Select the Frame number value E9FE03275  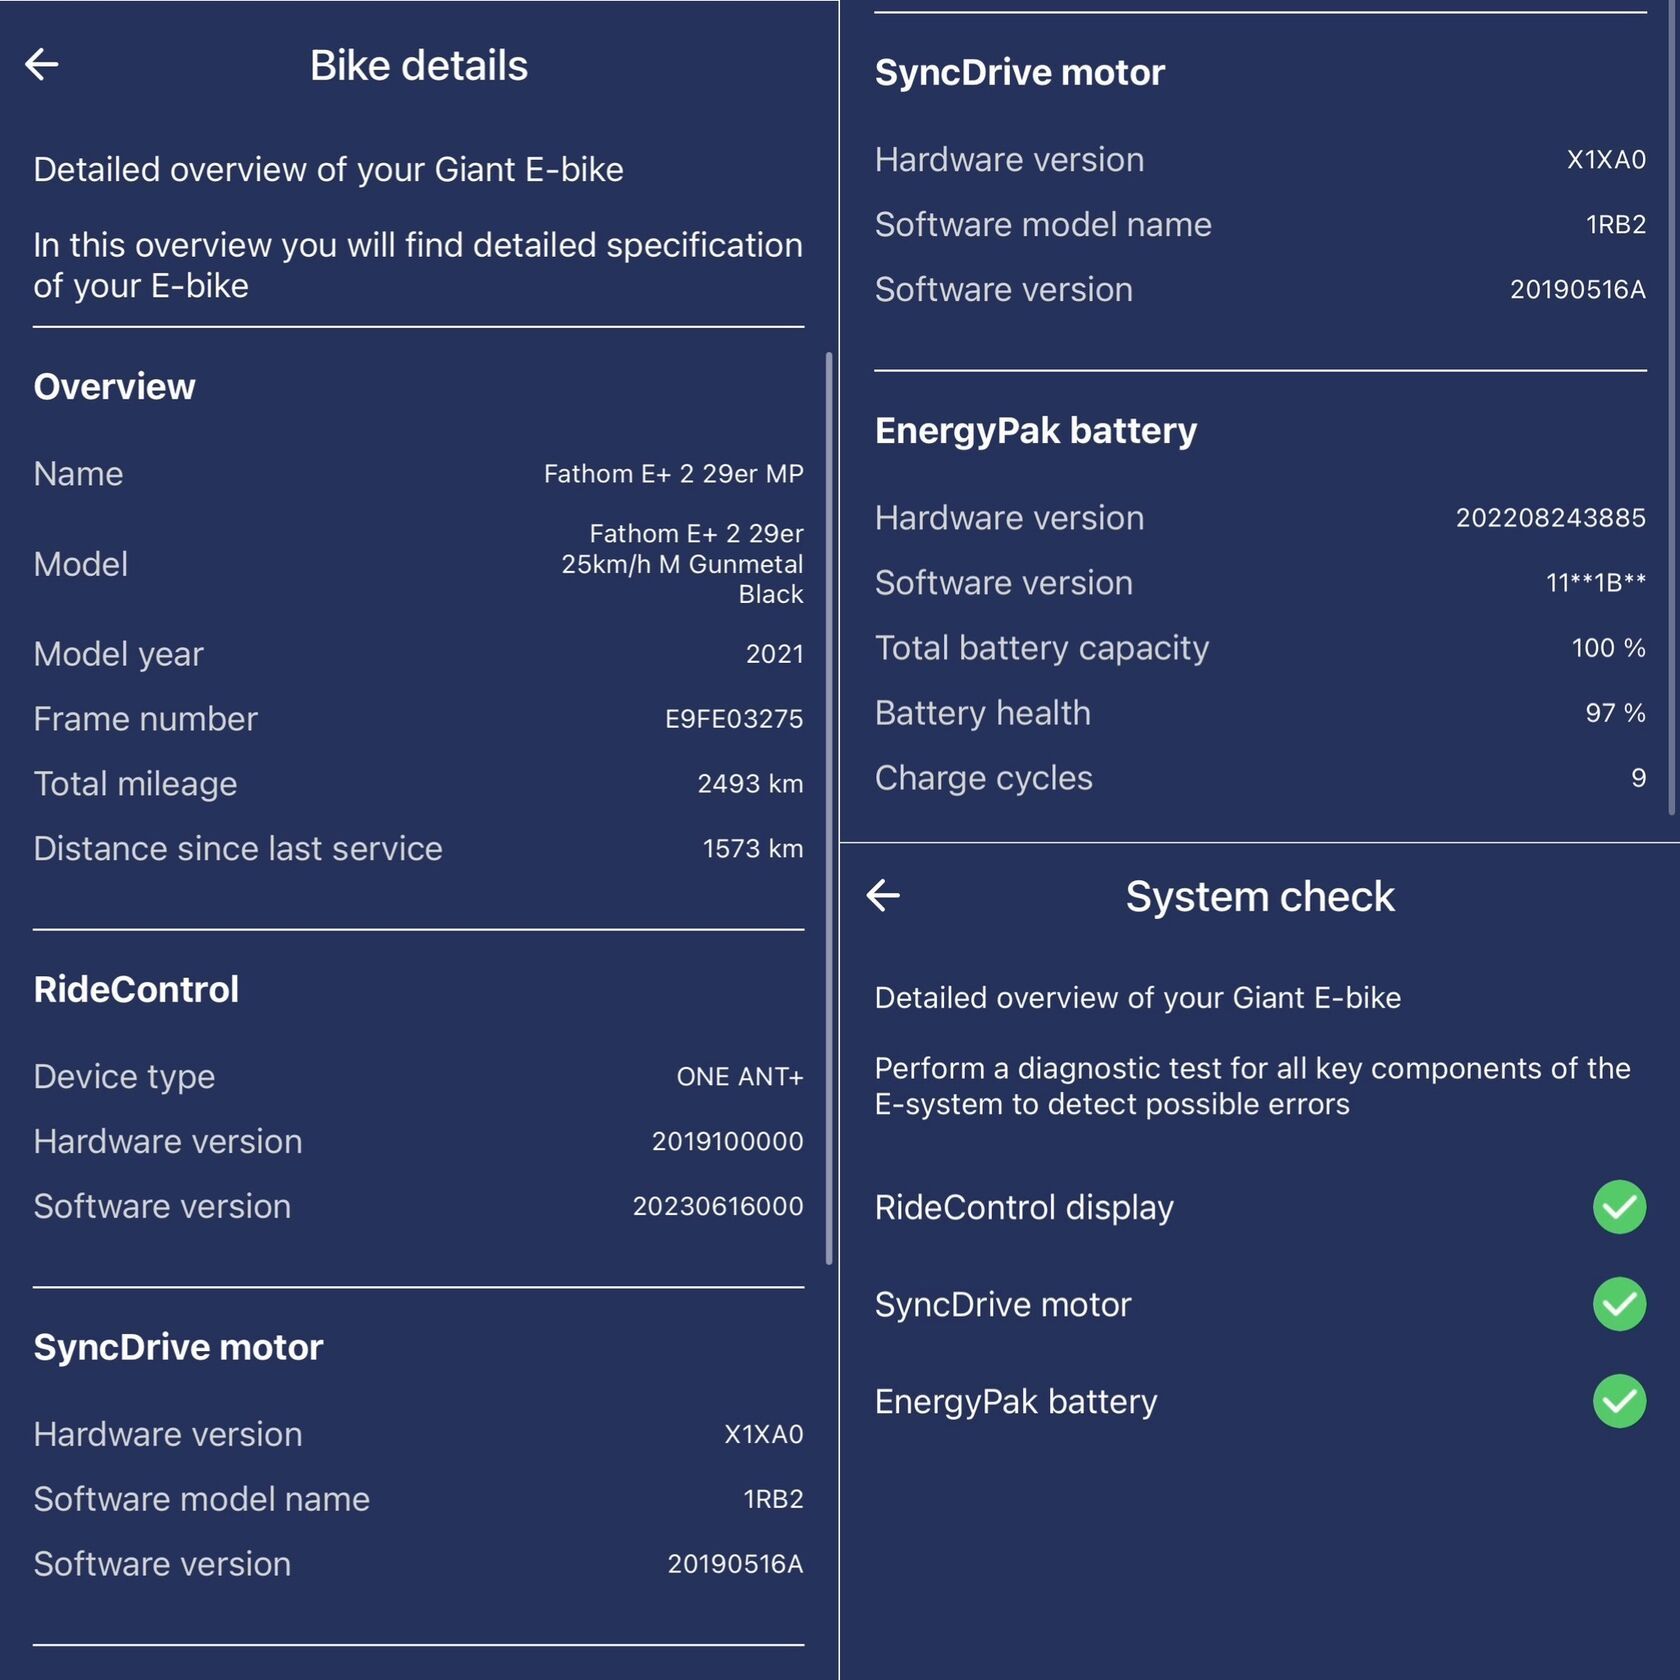coord(733,719)
